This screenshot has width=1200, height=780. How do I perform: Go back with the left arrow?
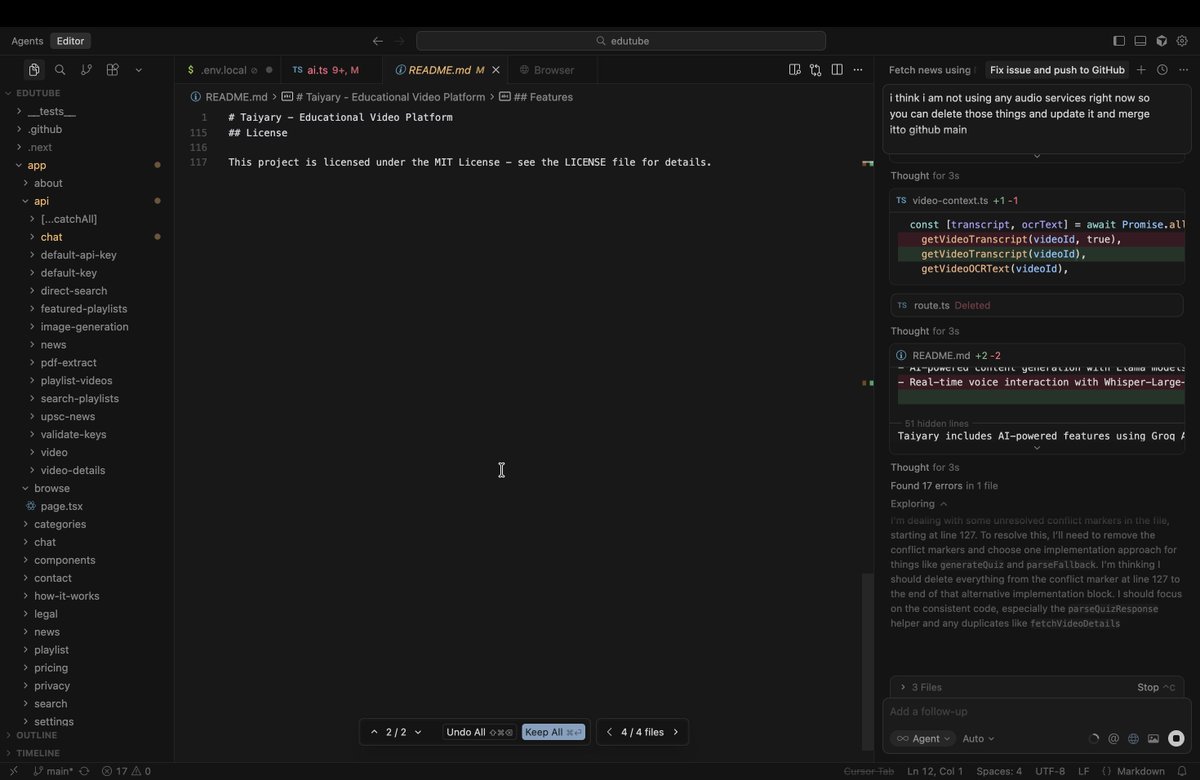pos(377,41)
